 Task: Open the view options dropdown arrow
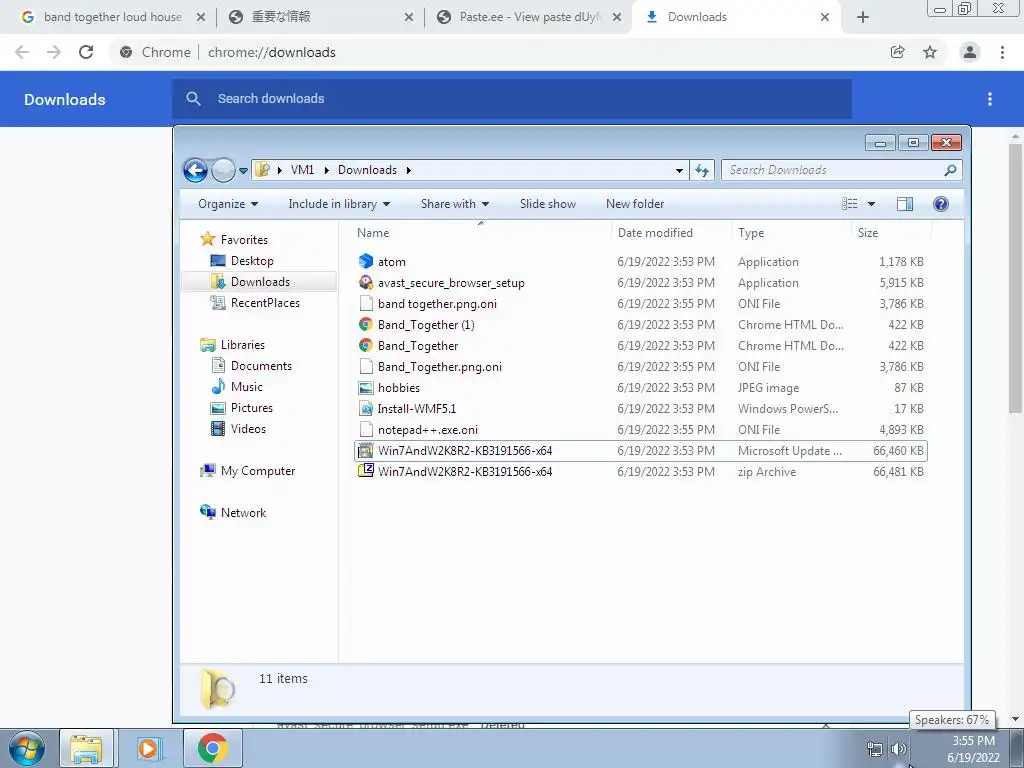pos(871,204)
